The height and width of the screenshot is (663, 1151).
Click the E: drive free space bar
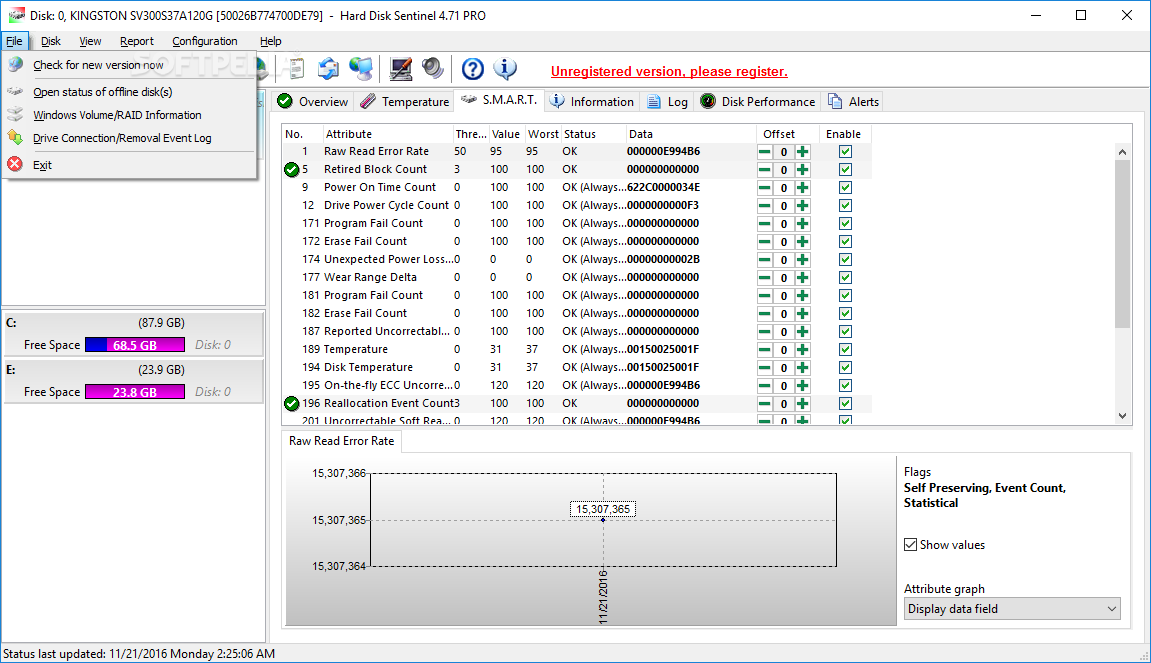coord(135,392)
